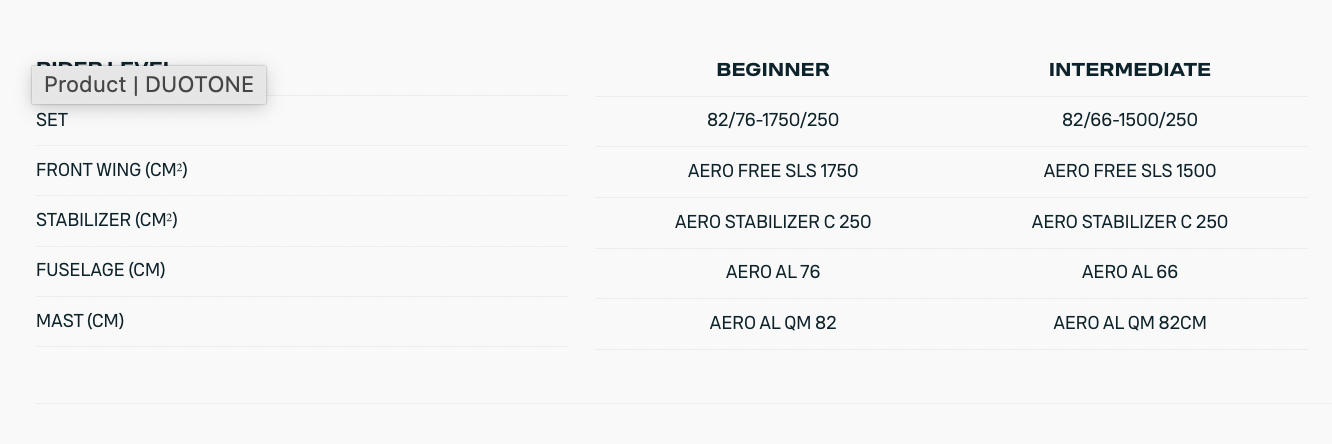
Task: Click the separator line below the table
Action: click(683, 403)
